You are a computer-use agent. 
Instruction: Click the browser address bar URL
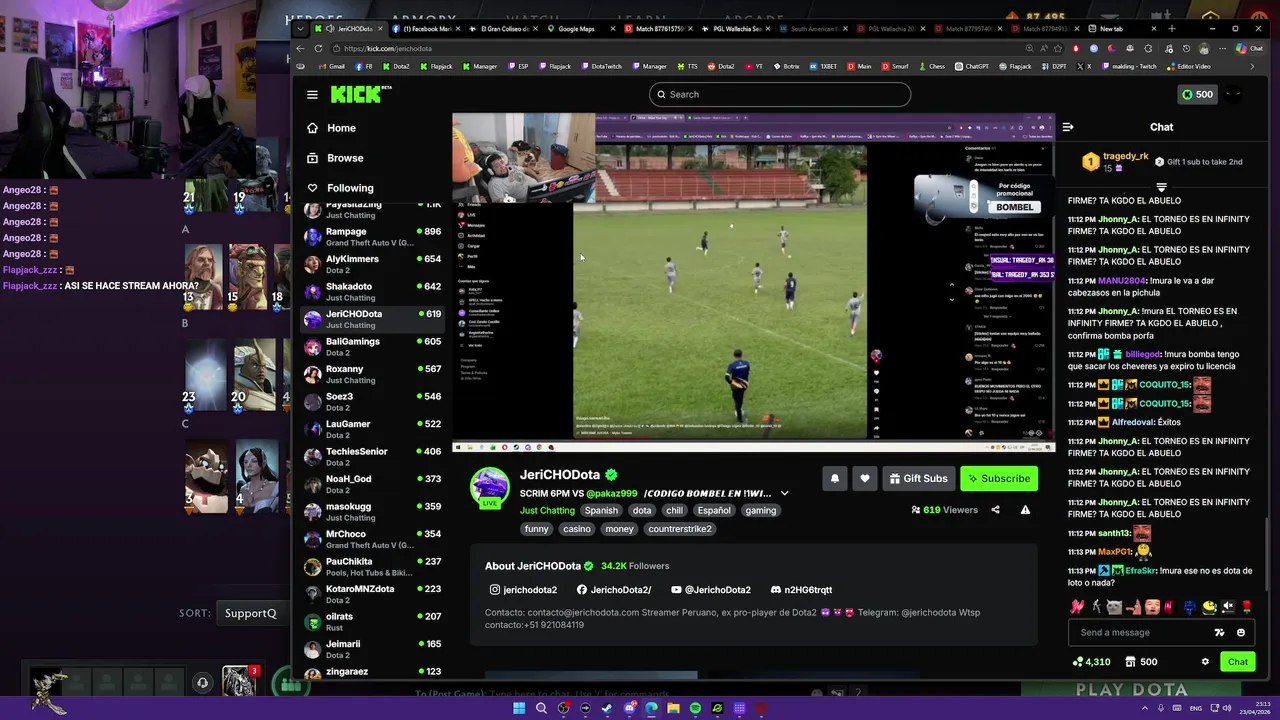tap(388, 48)
